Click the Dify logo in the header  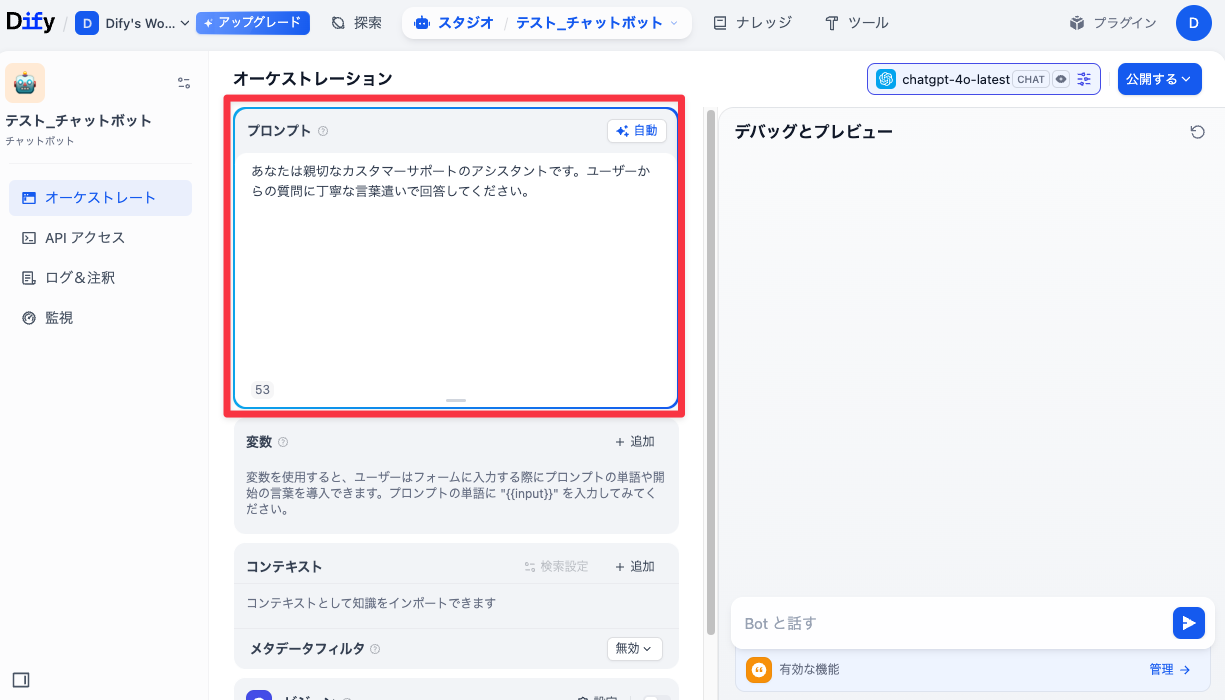click(31, 22)
